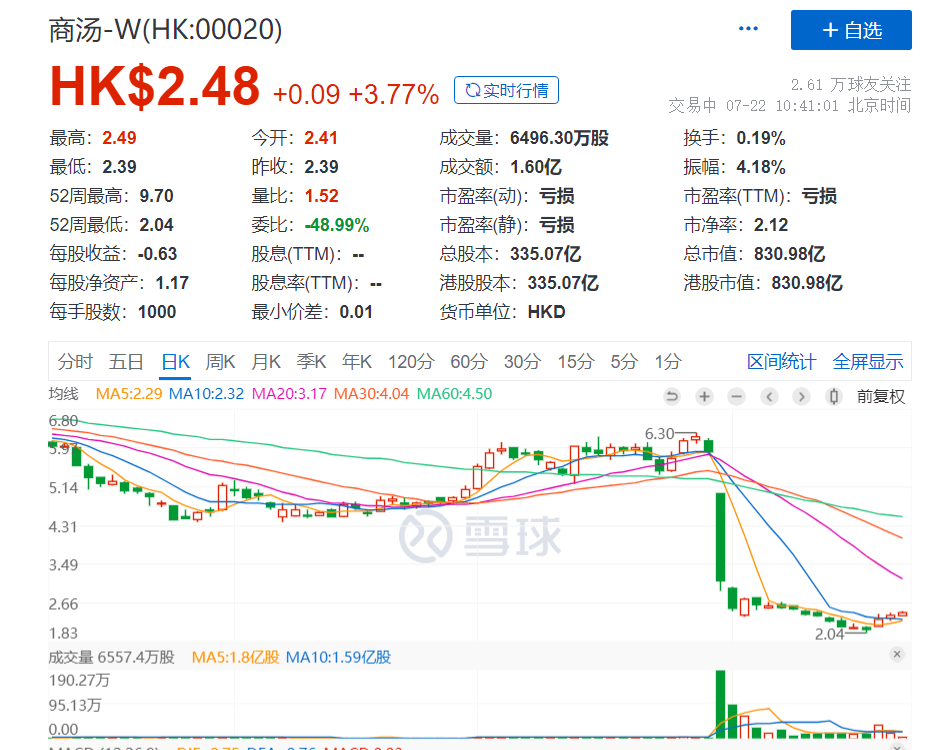Image resolution: width=928 pixels, height=750 pixels.
Task: Click the 52周最低 value 2.04
Action: pyautogui.click(x=156, y=225)
